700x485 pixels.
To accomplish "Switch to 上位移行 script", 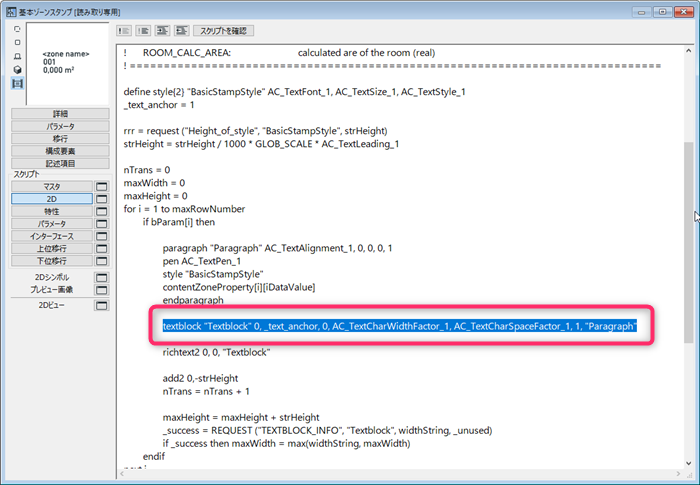I will tap(52, 248).
